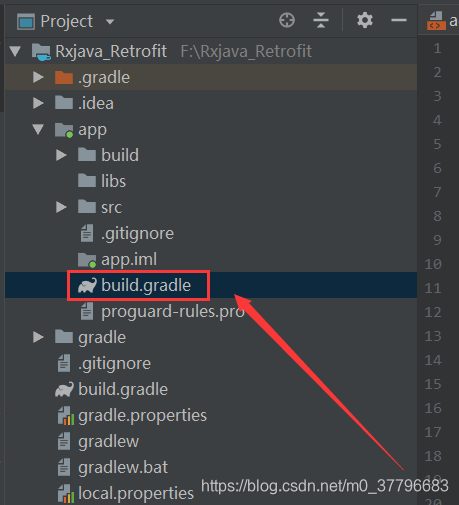This screenshot has width=459, height=505.
Task: Click the build folder icon under app
Action: [87, 155]
